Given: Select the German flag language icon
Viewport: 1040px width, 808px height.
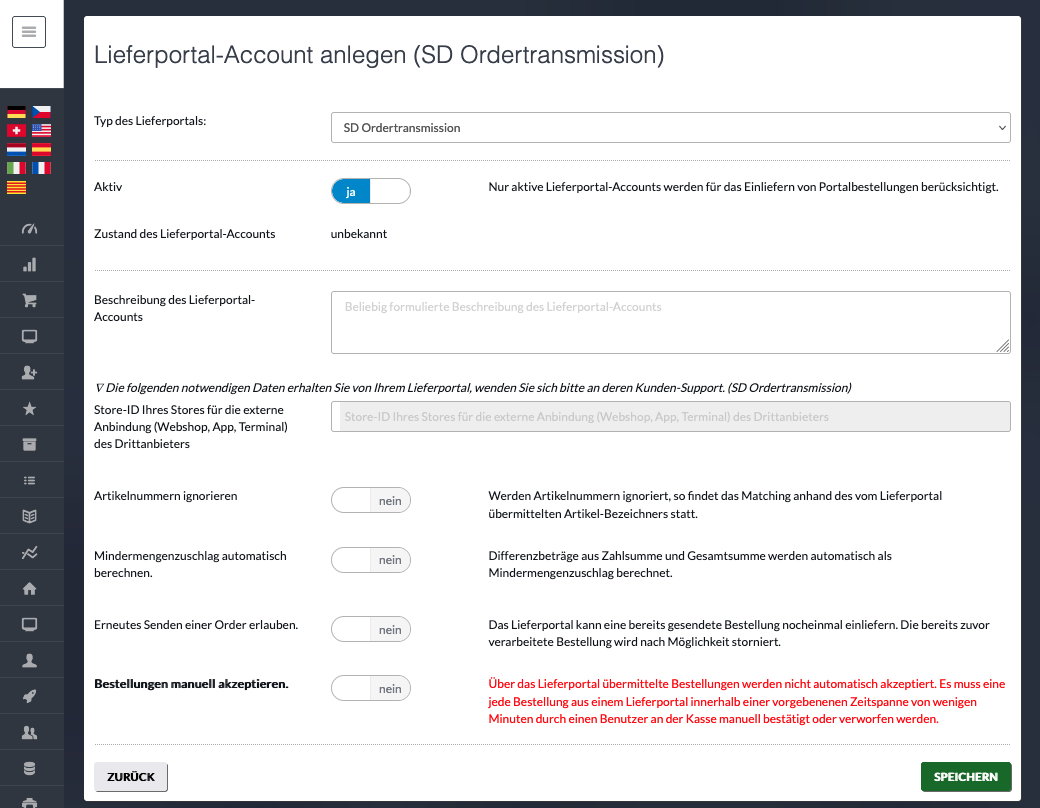Looking at the screenshot, I should pos(17,111).
